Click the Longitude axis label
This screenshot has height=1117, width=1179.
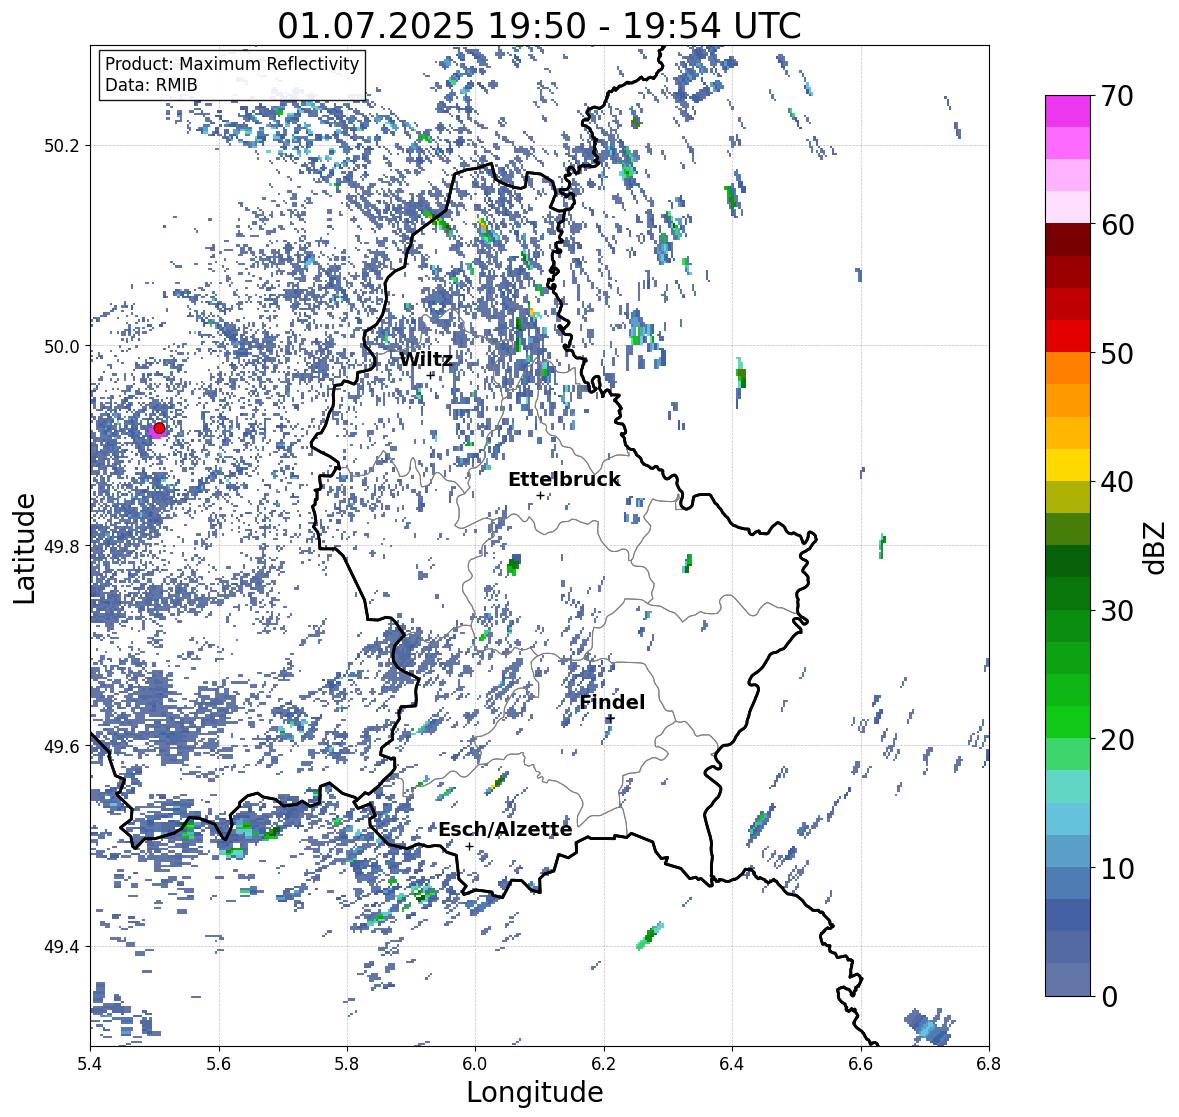[535, 1092]
